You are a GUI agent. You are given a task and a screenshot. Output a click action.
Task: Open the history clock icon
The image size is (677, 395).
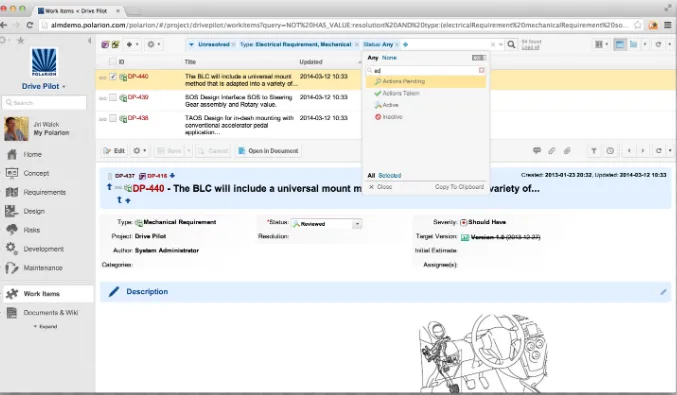(x=610, y=151)
